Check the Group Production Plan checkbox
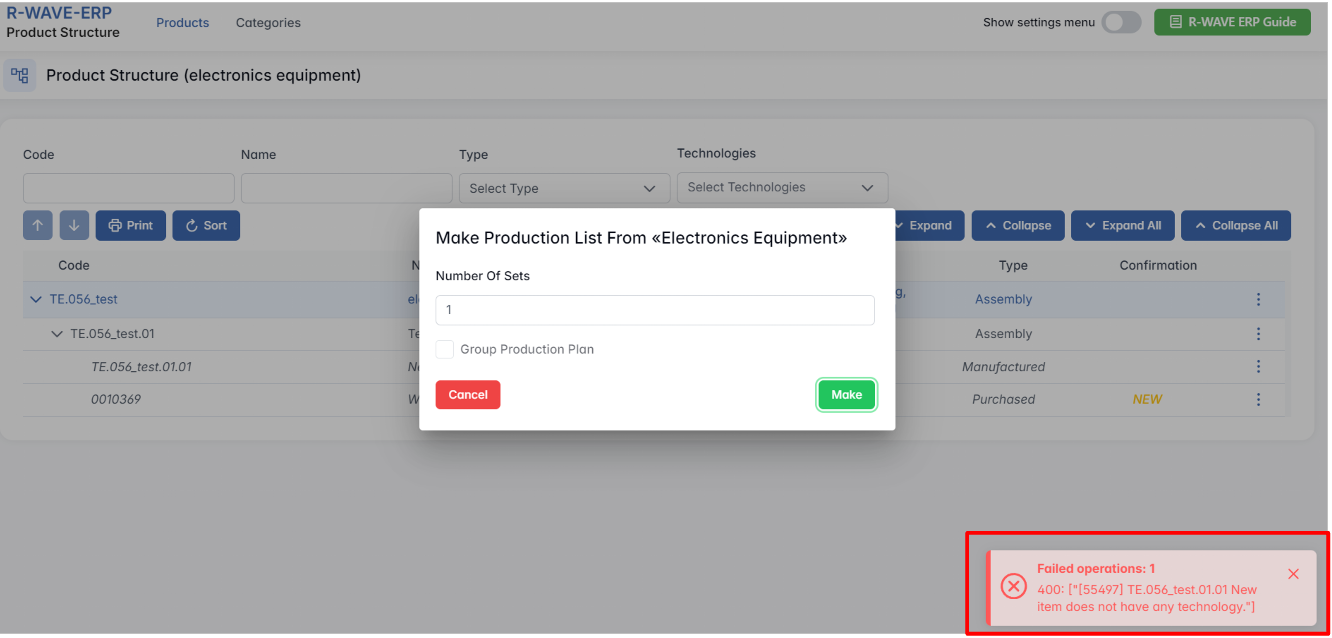The height and width of the screenshot is (638, 1332). [445, 349]
